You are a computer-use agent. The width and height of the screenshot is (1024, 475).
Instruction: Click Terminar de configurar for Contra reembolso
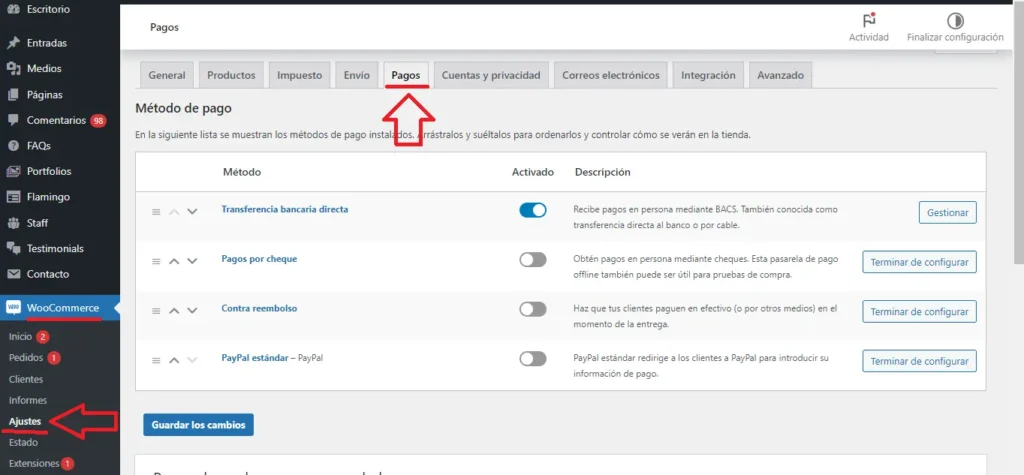coord(920,312)
